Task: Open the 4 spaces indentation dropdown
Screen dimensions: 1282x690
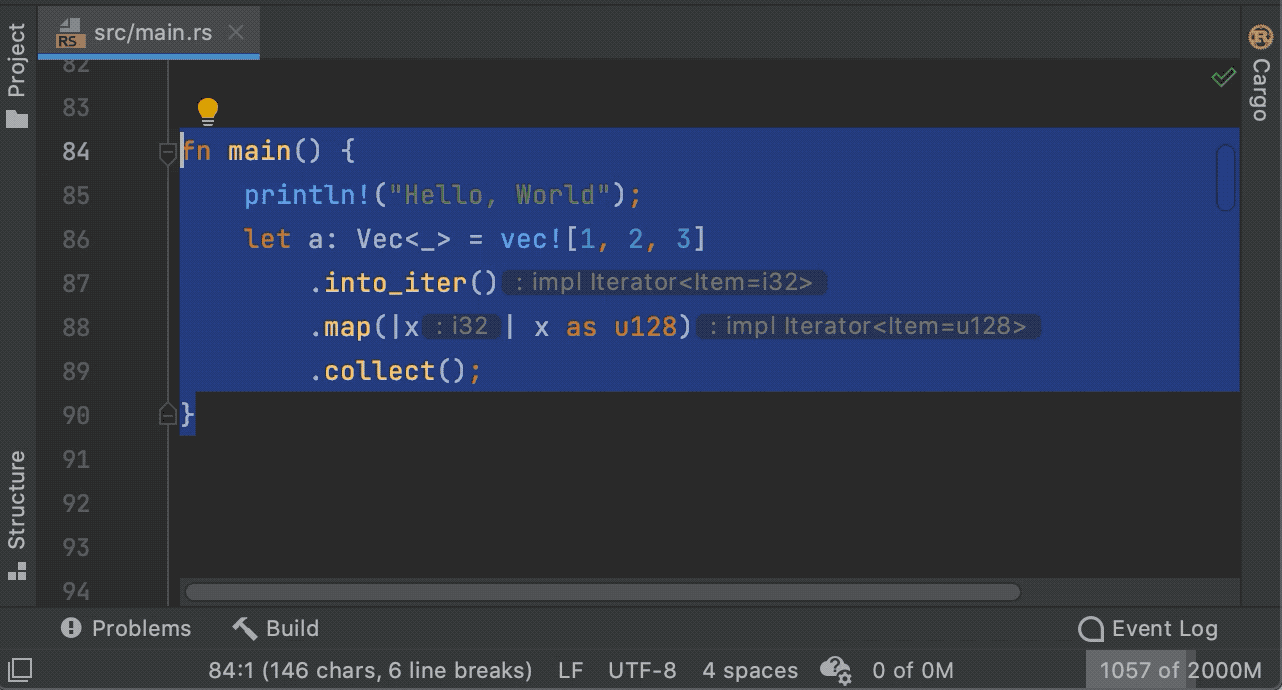Action: [x=749, y=670]
